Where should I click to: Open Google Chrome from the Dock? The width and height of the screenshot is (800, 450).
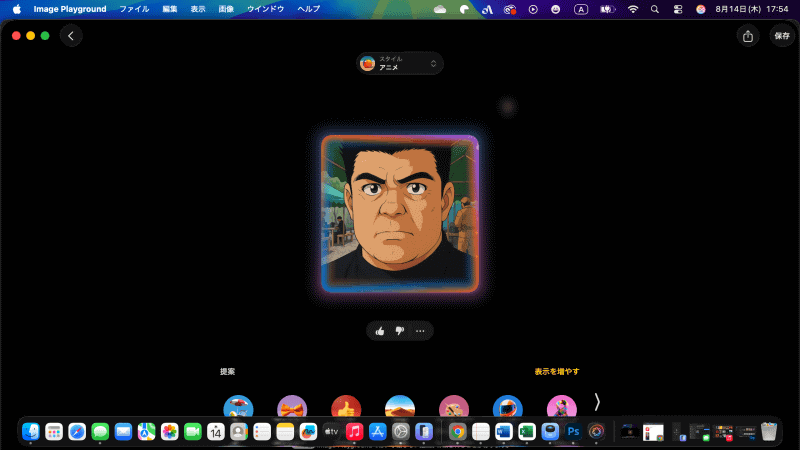(458, 432)
